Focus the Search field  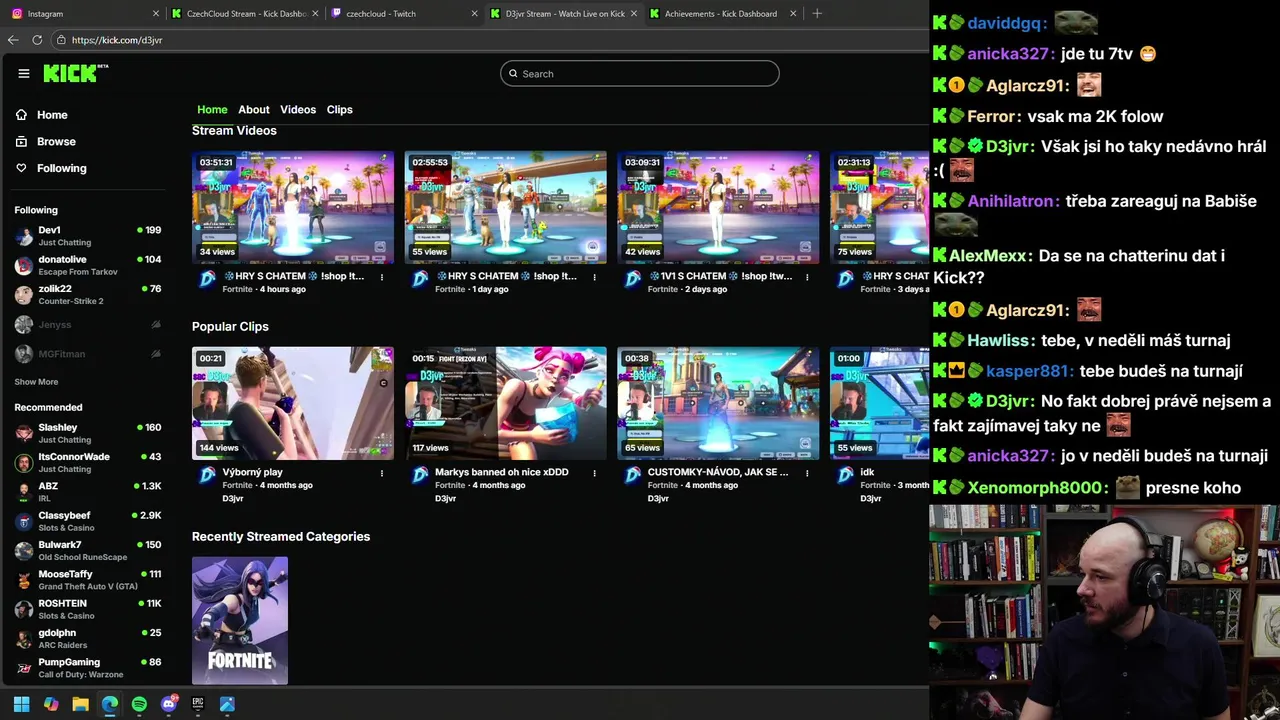click(640, 73)
